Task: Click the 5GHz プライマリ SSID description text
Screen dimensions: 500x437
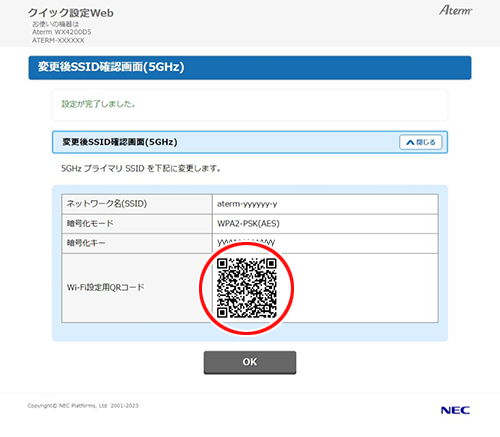Action: point(141,169)
